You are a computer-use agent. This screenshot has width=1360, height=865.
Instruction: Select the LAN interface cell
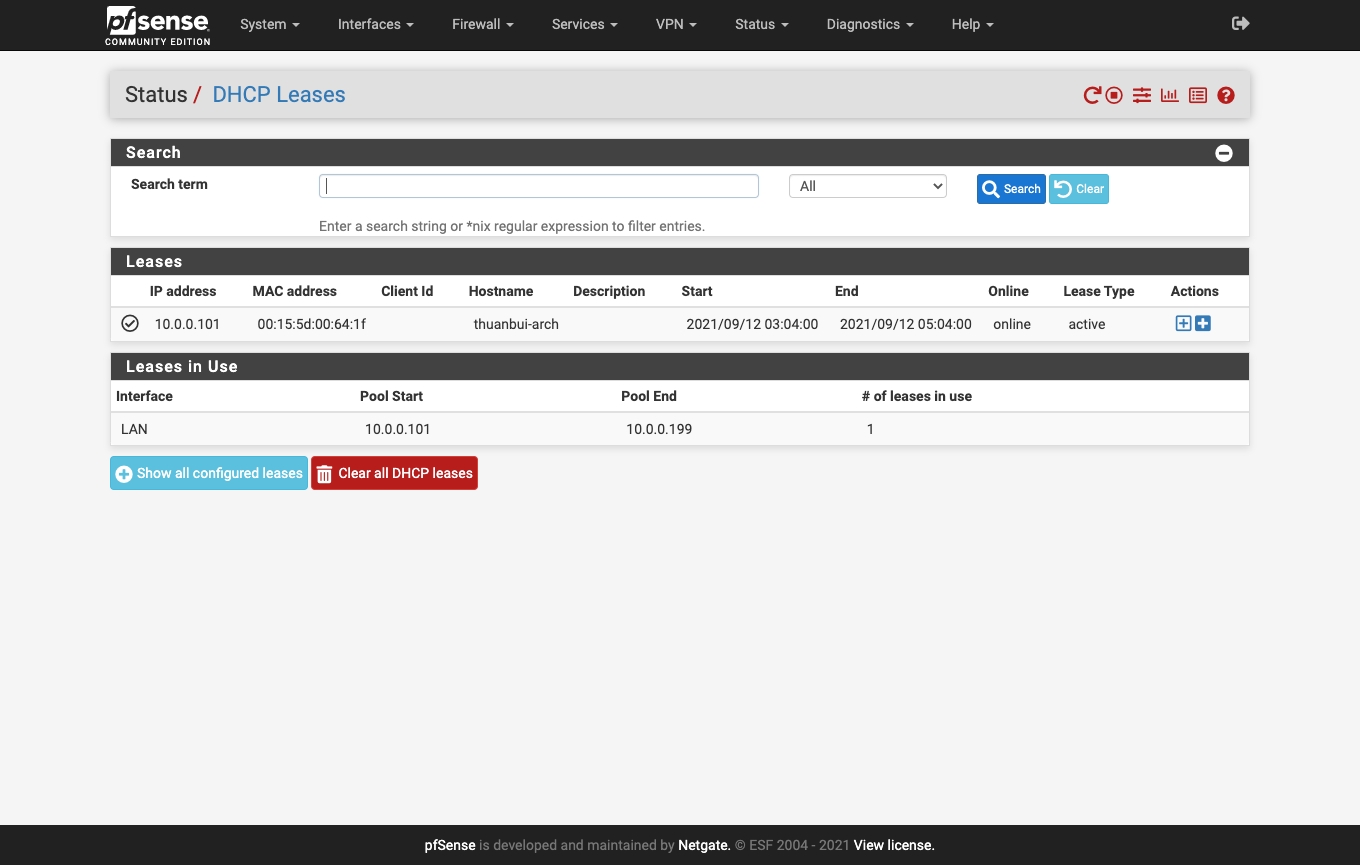[x=134, y=429]
